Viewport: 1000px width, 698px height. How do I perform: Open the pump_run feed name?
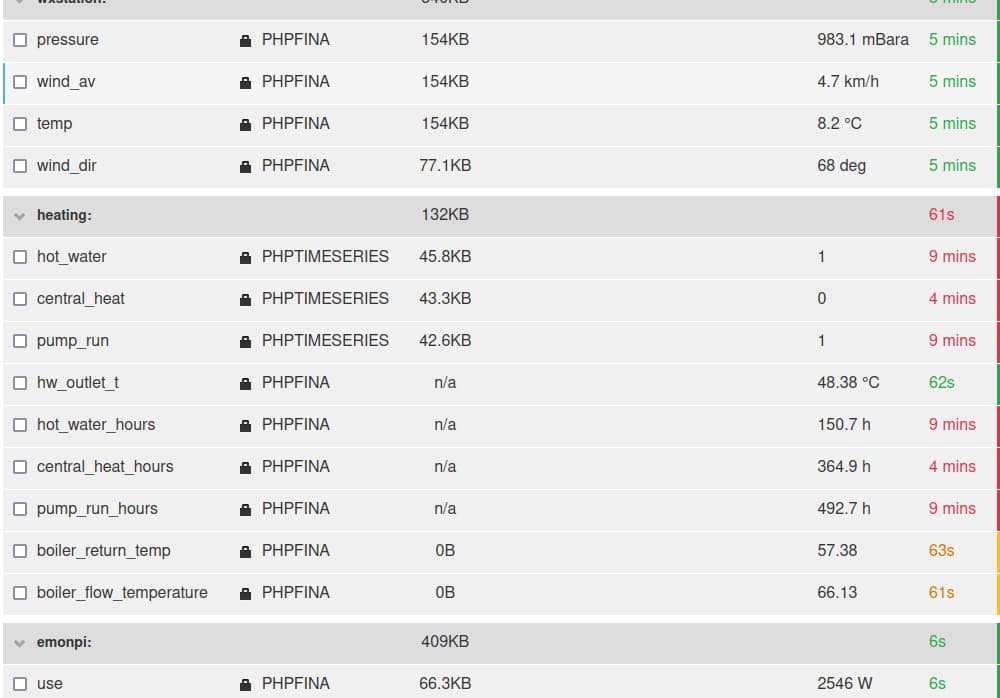73,341
